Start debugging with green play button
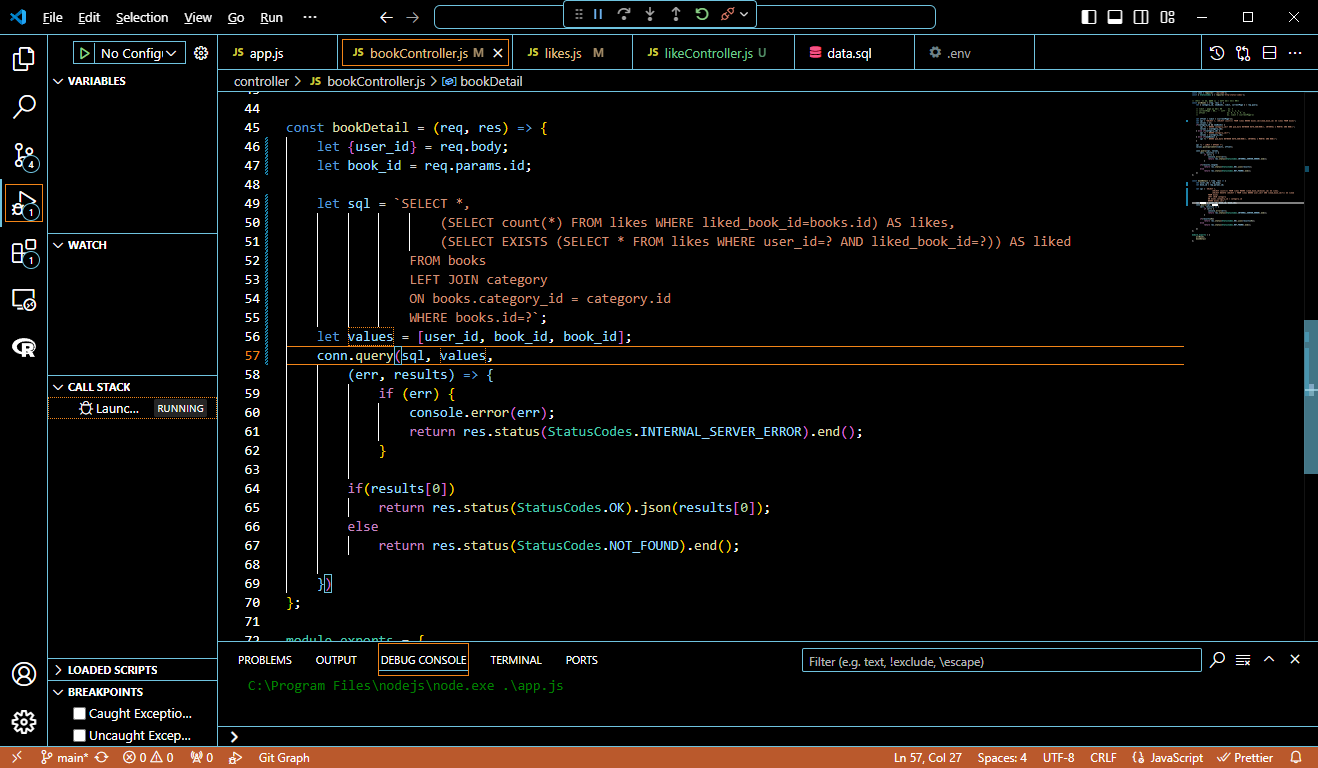Screen dimensions: 1318x768 [x=85, y=53]
